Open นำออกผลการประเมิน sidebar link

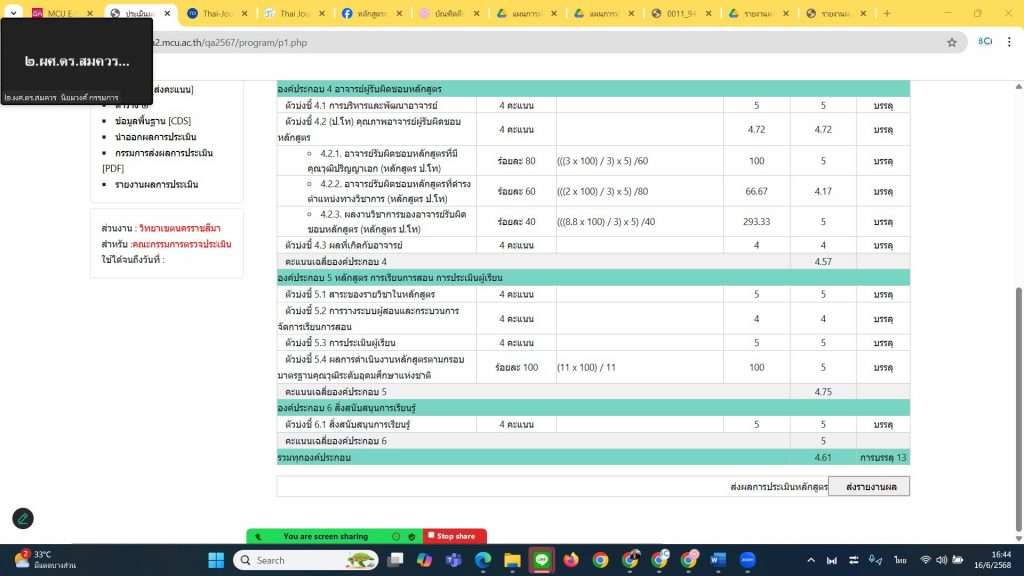[155, 136]
